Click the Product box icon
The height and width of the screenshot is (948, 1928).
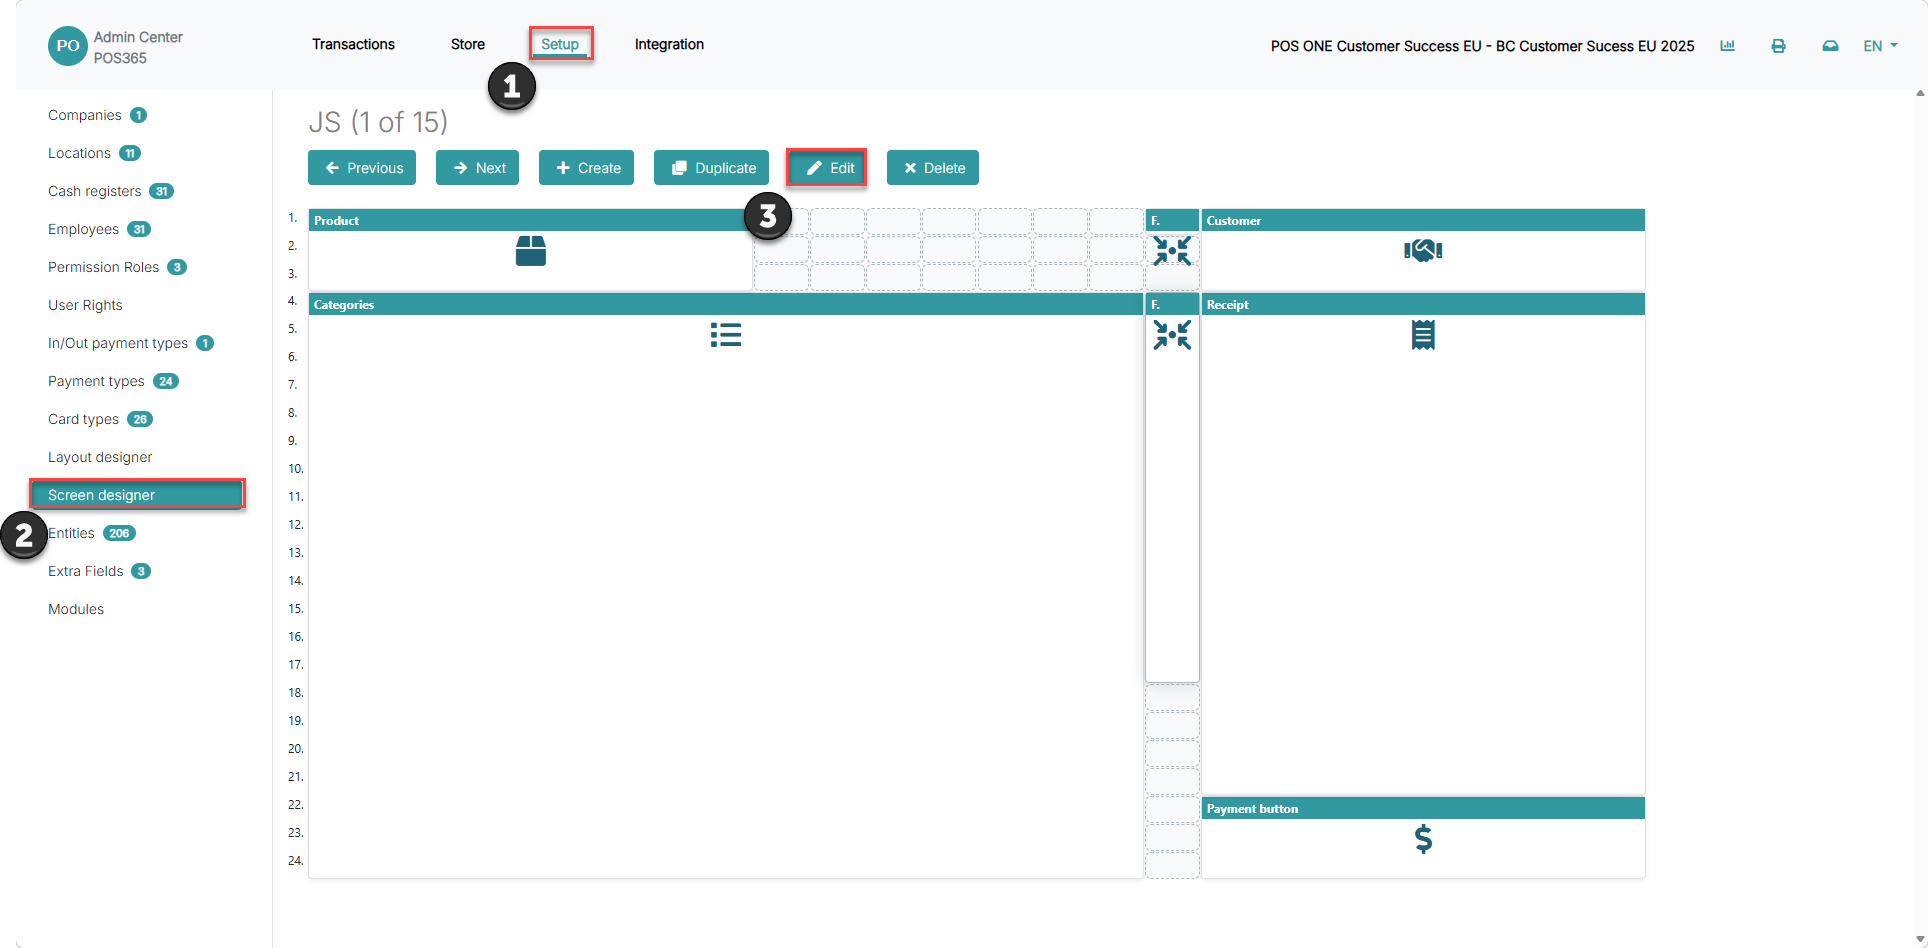point(530,251)
